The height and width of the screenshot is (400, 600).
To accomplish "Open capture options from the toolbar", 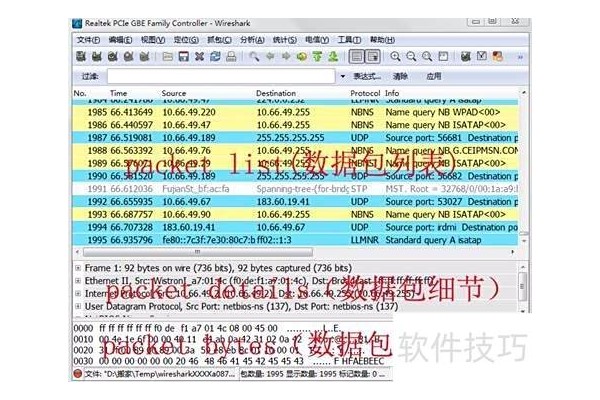I will [96, 57].
